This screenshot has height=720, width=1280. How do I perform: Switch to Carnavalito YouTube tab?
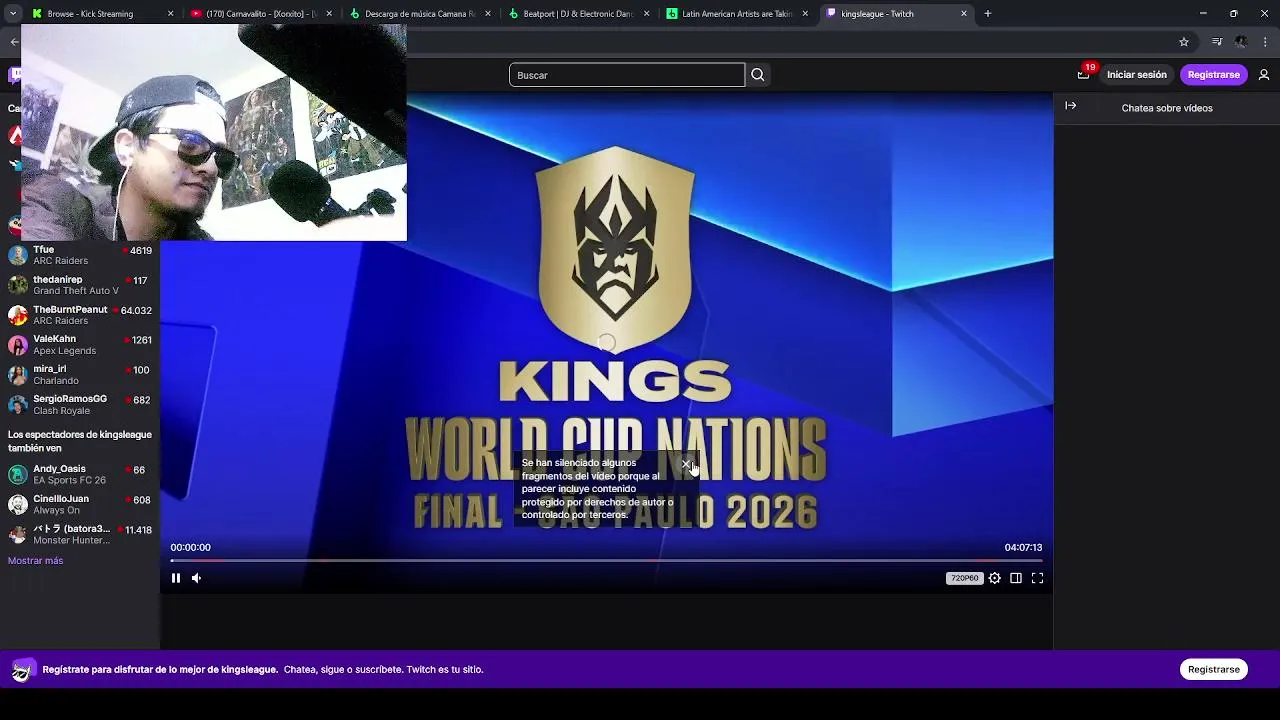(x=262, y=14)
